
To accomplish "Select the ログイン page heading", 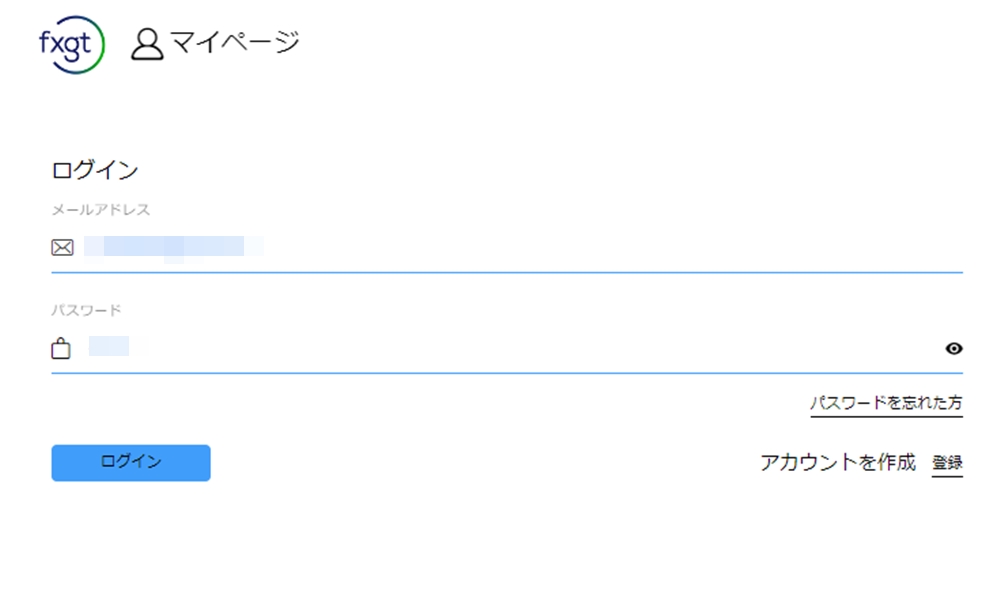I will pos(97,170).
